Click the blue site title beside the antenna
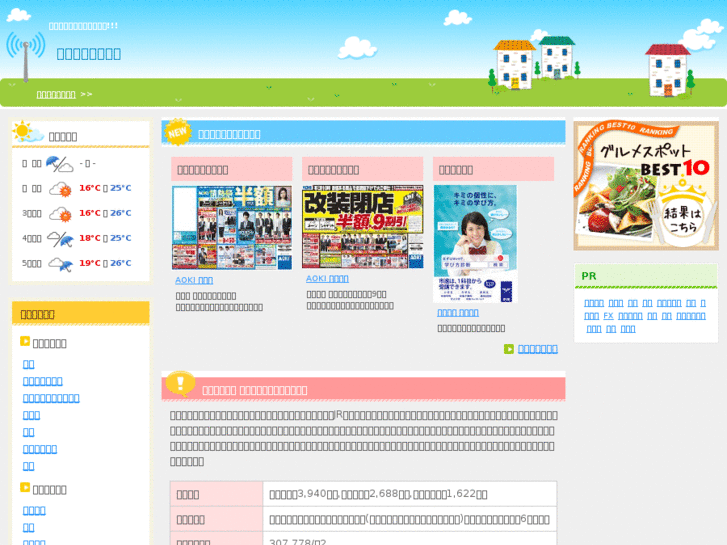 [x=89, y=54]
